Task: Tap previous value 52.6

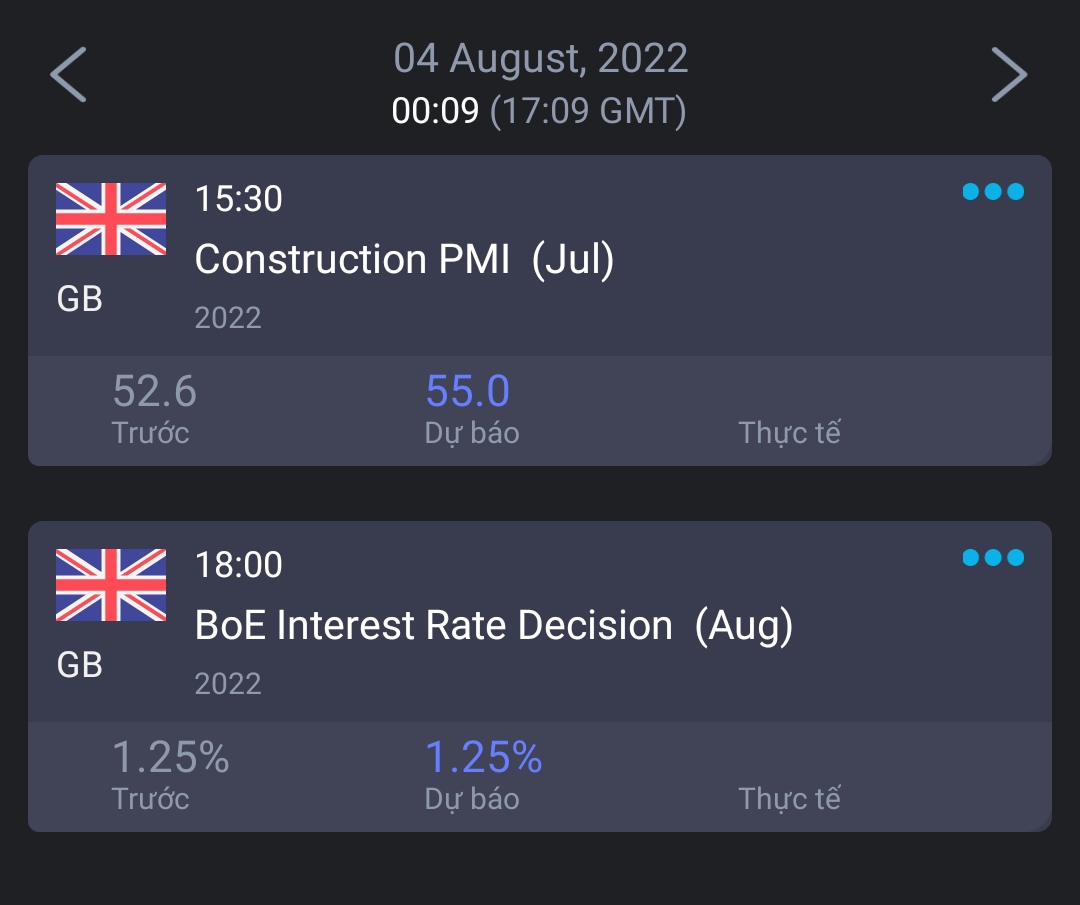Action: click(154, 391)
